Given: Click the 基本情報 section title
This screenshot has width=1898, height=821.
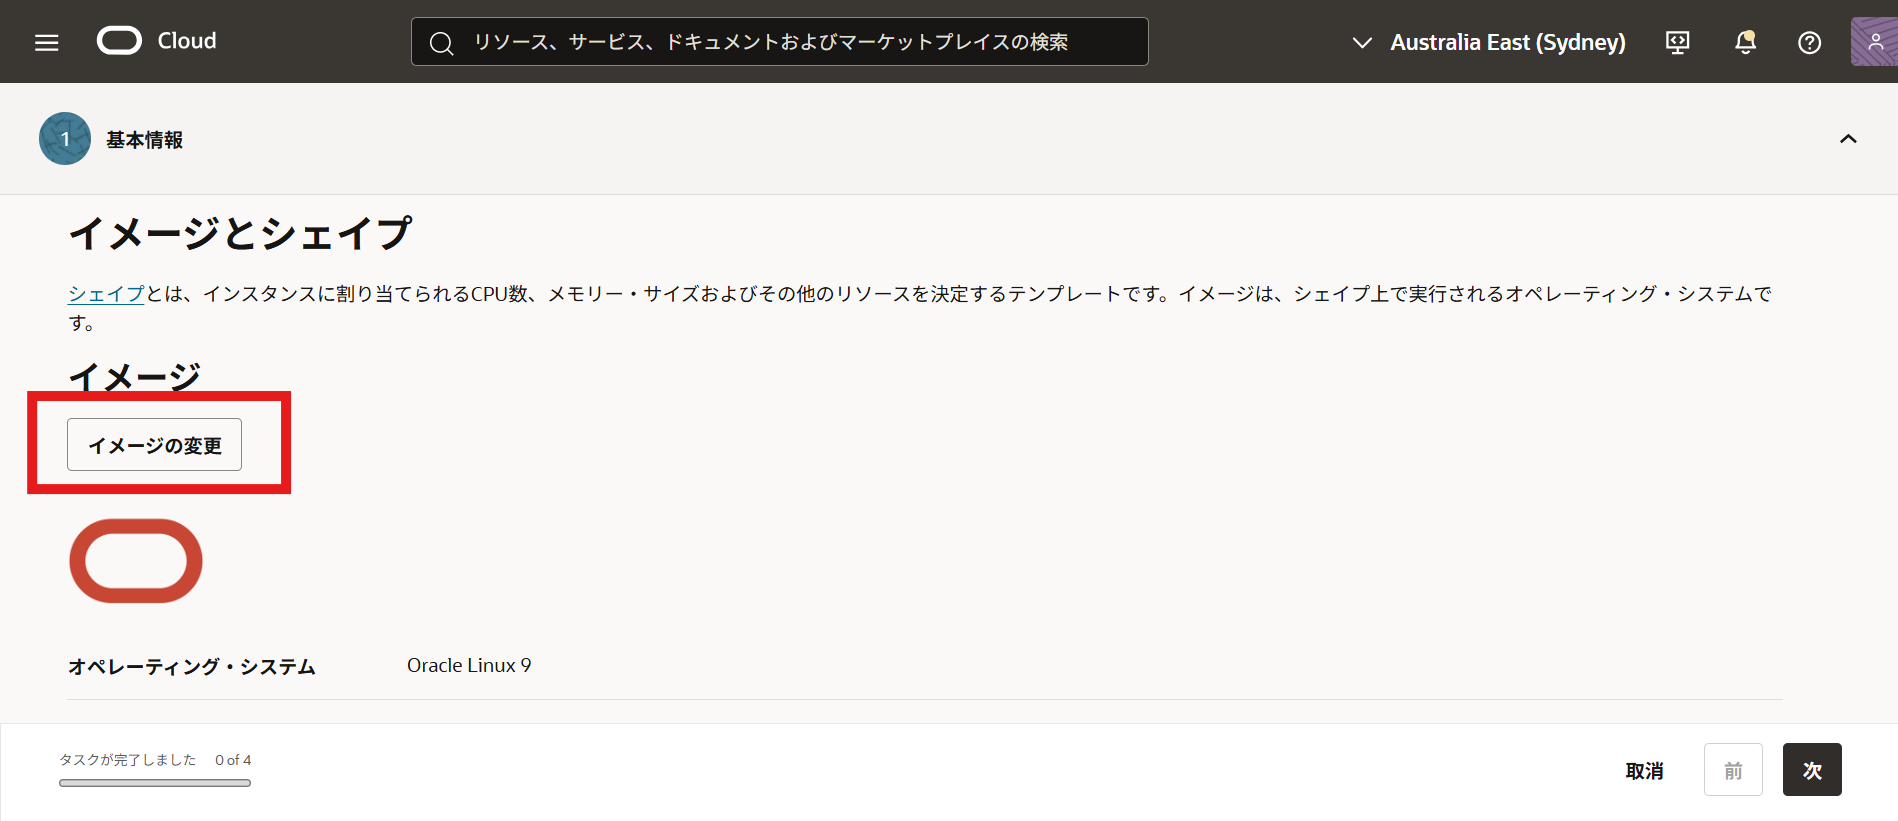Looking at the screenshot, I should (x=145, y=140).
